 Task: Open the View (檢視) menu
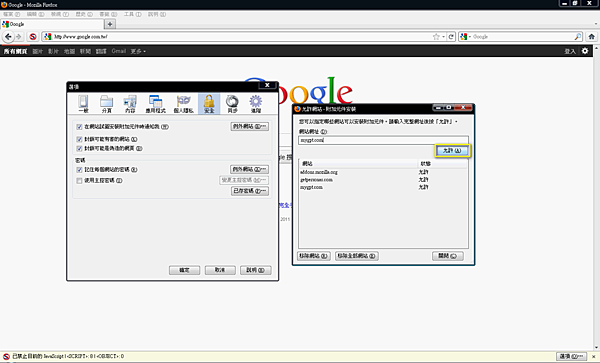click(60, 14)
